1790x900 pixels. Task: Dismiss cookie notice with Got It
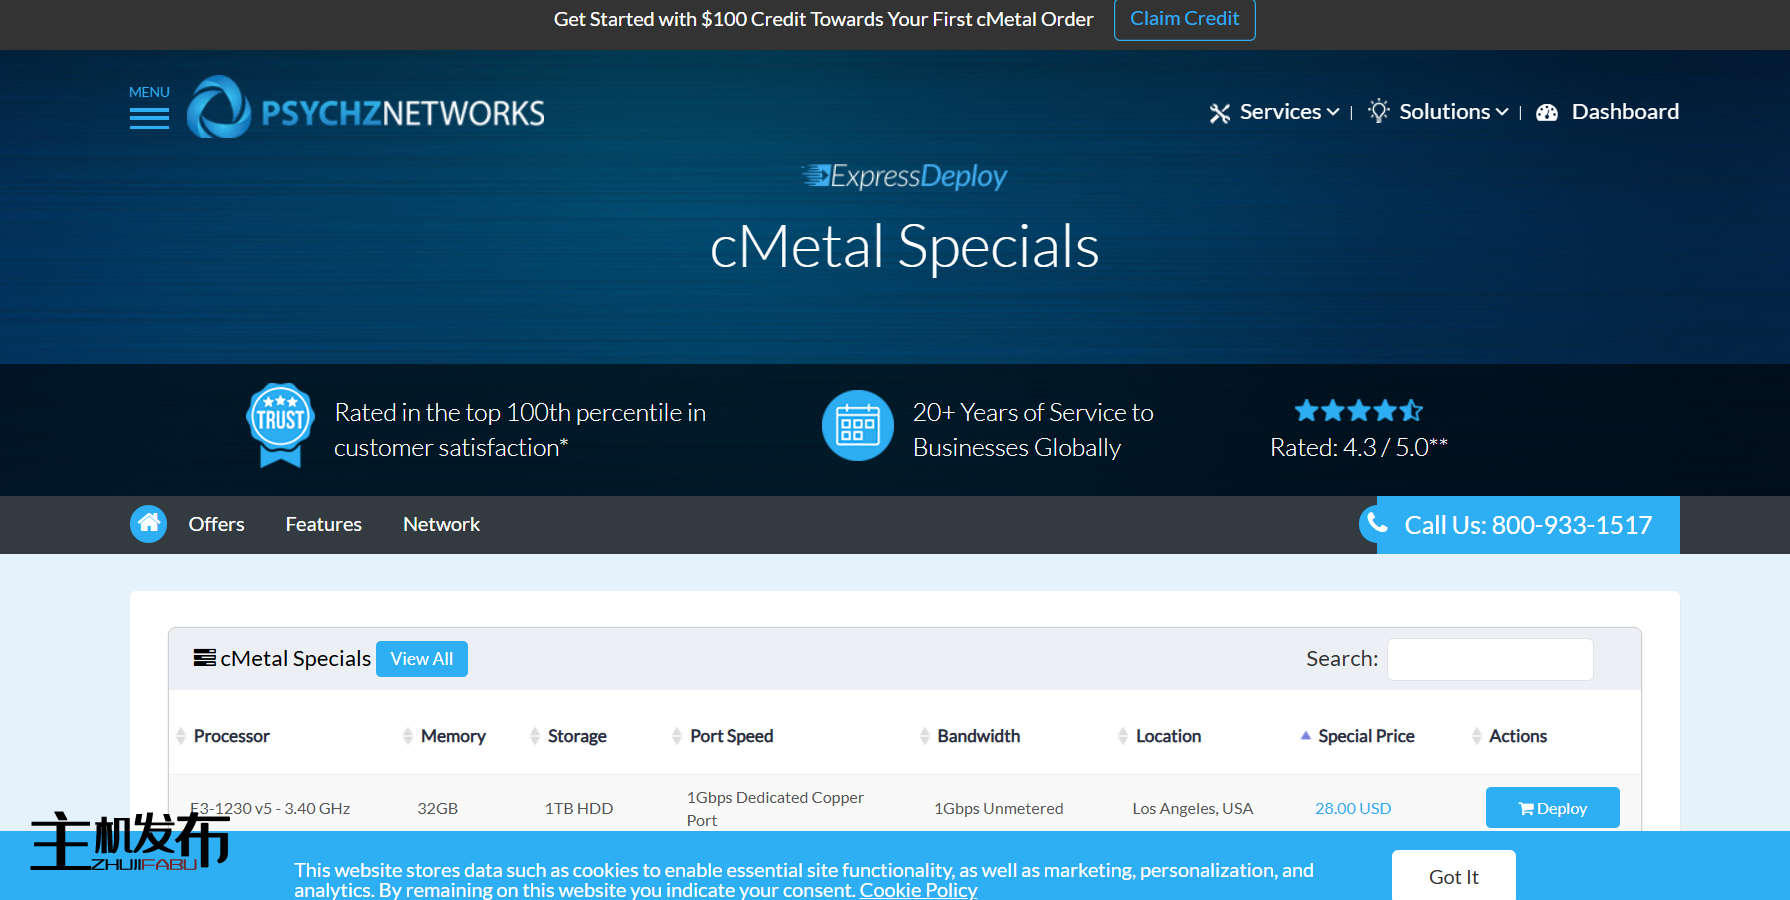(1453, 877)
